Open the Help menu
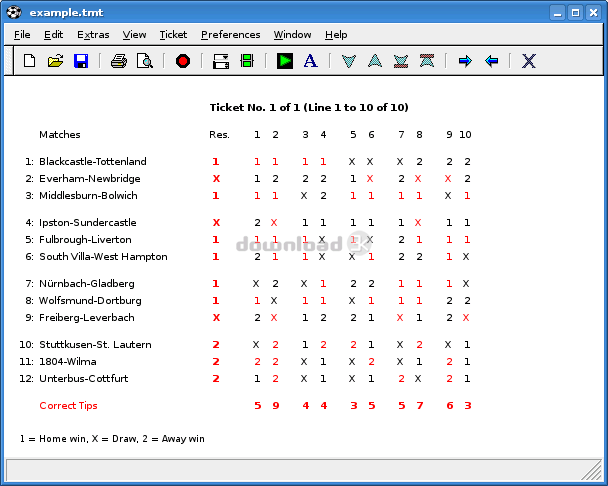608x486 pixels. pyautogui.click(x=336, y=35)
